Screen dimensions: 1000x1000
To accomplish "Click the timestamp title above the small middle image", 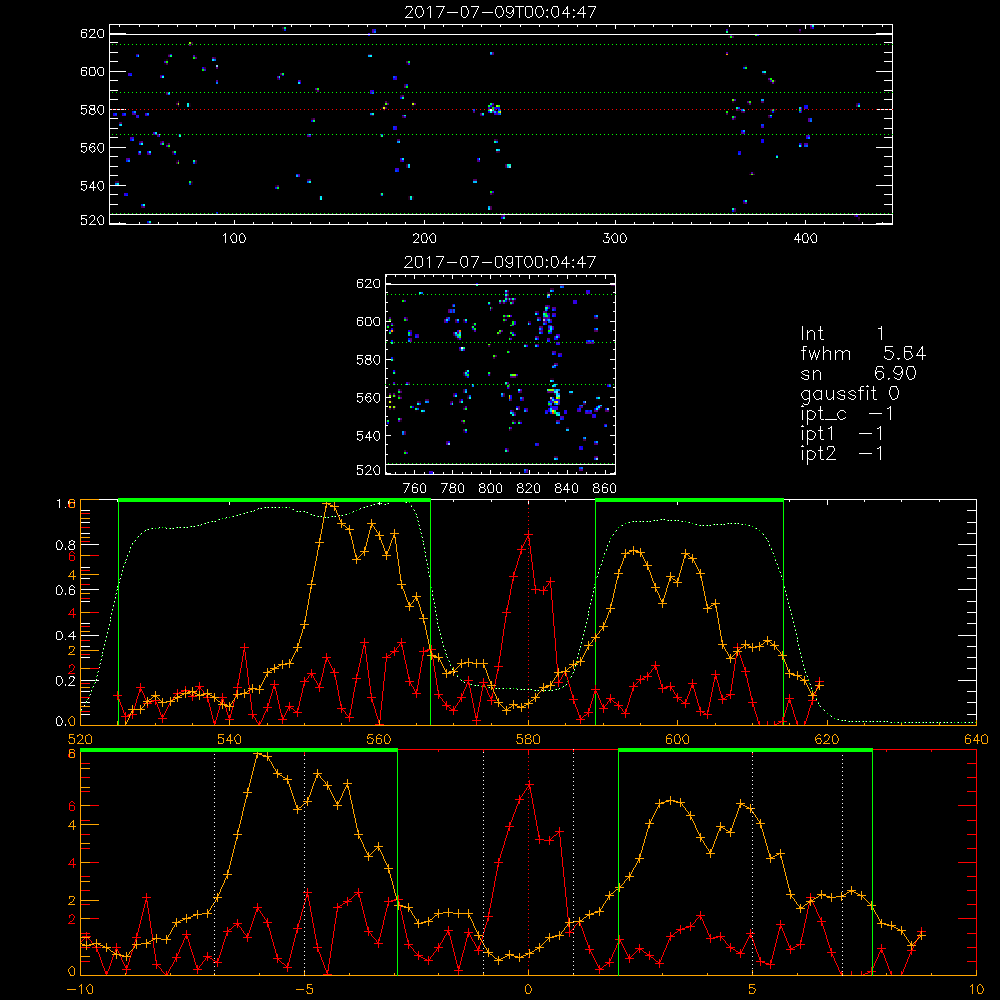I will click(500, 262).
